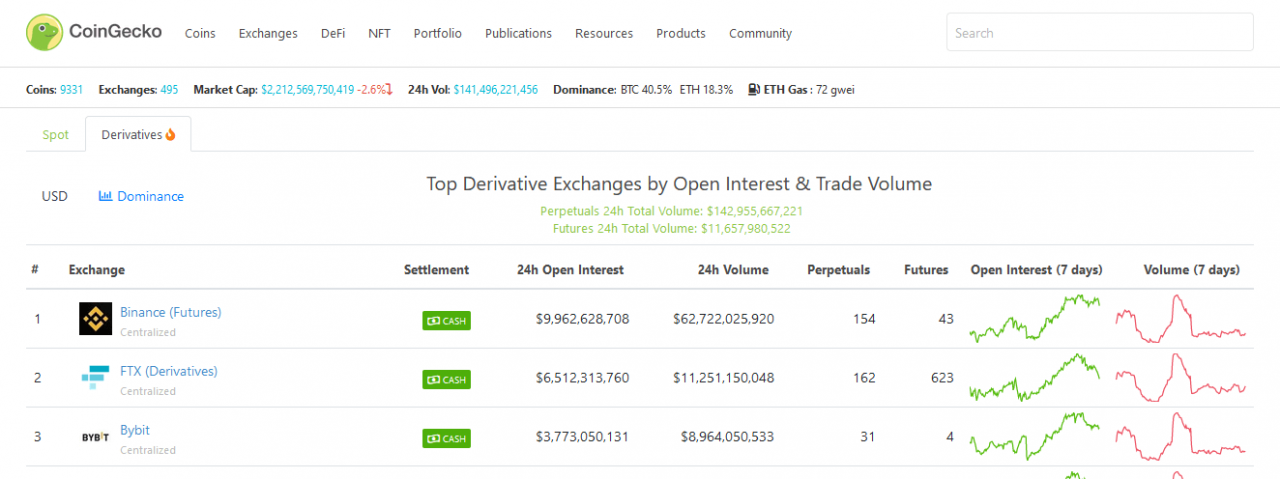Sort by the Exchange column header
The width and height of the screenshot is (1280, 479).
point(97,270)
